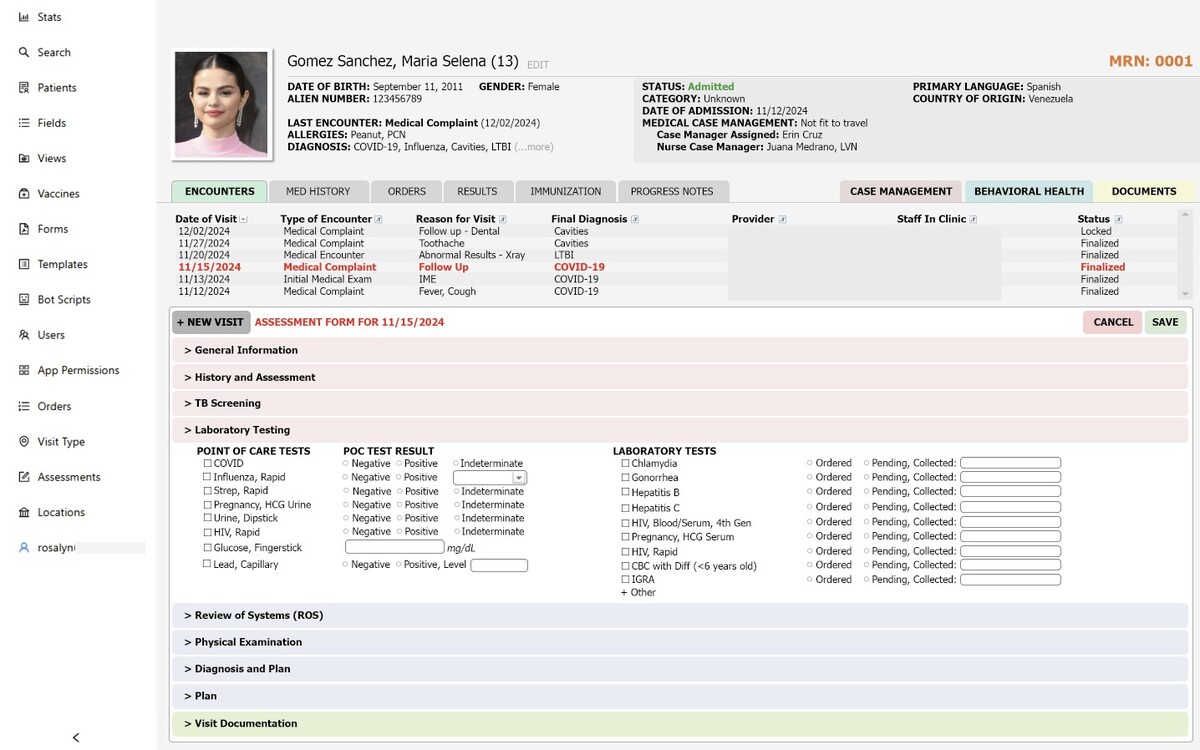The height and width of the screenshot is (750, 1200).
Task: Tick the Strep, Rapid checkbox
Action: click(x=207, y=491)
